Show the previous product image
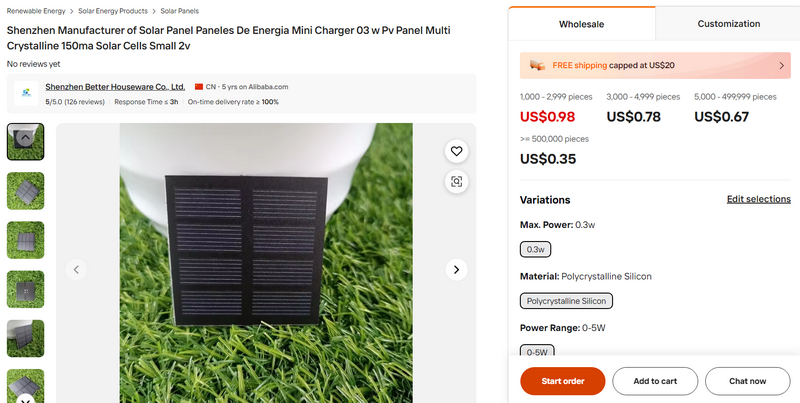 pyautogui.click(x=76, y=269)
